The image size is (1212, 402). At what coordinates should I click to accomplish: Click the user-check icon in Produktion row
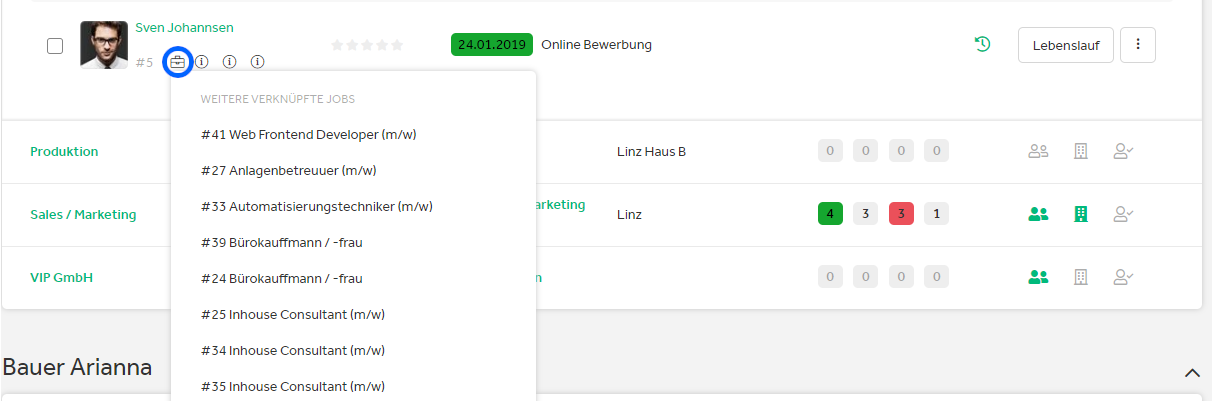pyautogui.click(x=1123, y=152)
